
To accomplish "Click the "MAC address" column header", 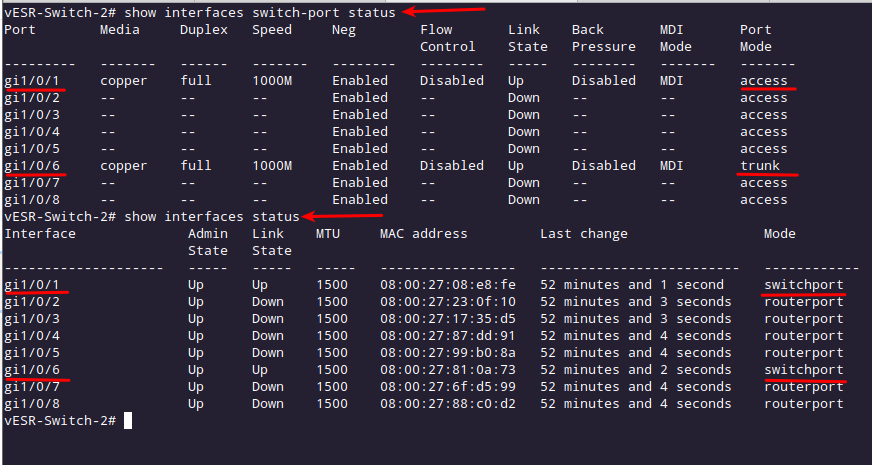I will click(x=424, y=234).
